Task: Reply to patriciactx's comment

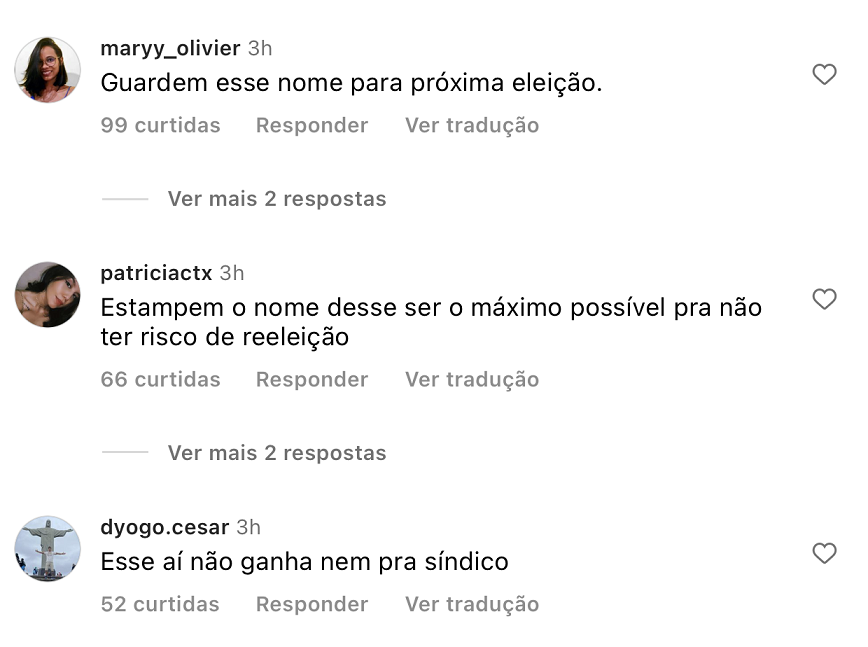Action: pos(312,379)
